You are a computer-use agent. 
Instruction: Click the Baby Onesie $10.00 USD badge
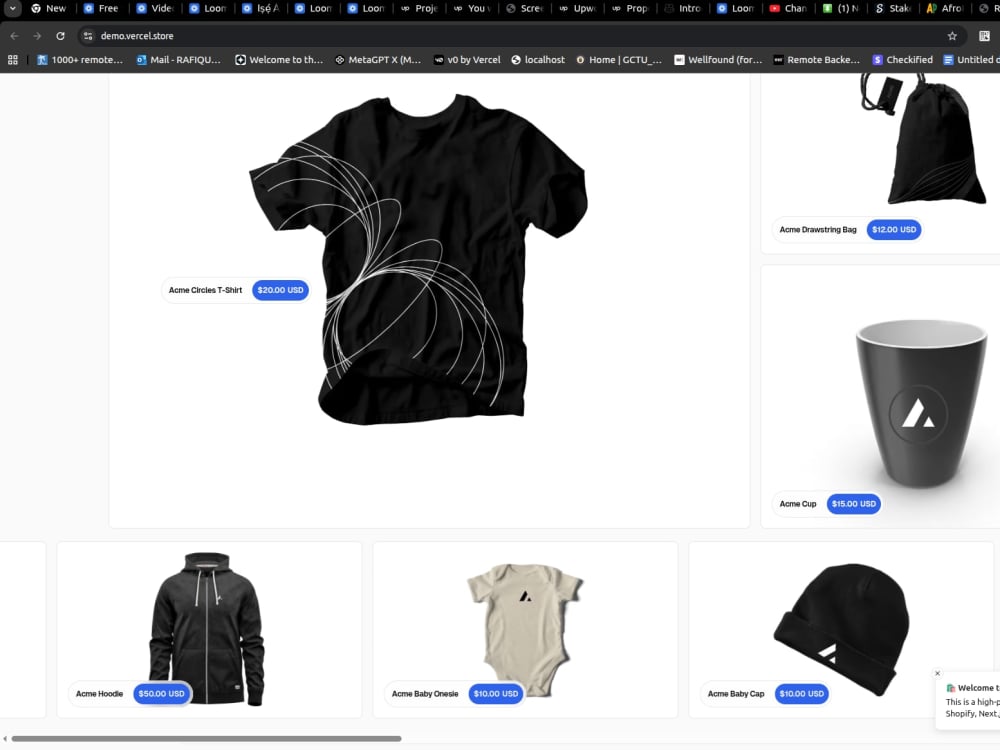tap(496, 694)
